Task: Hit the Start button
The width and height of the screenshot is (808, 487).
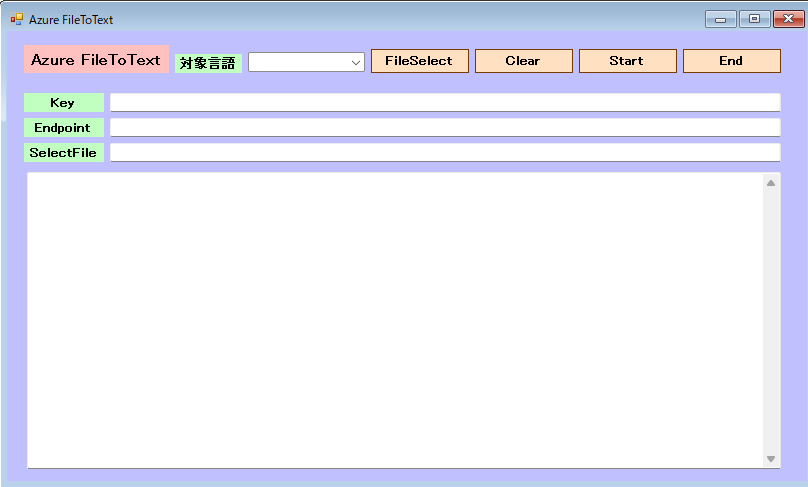Action: pos(627,61)
